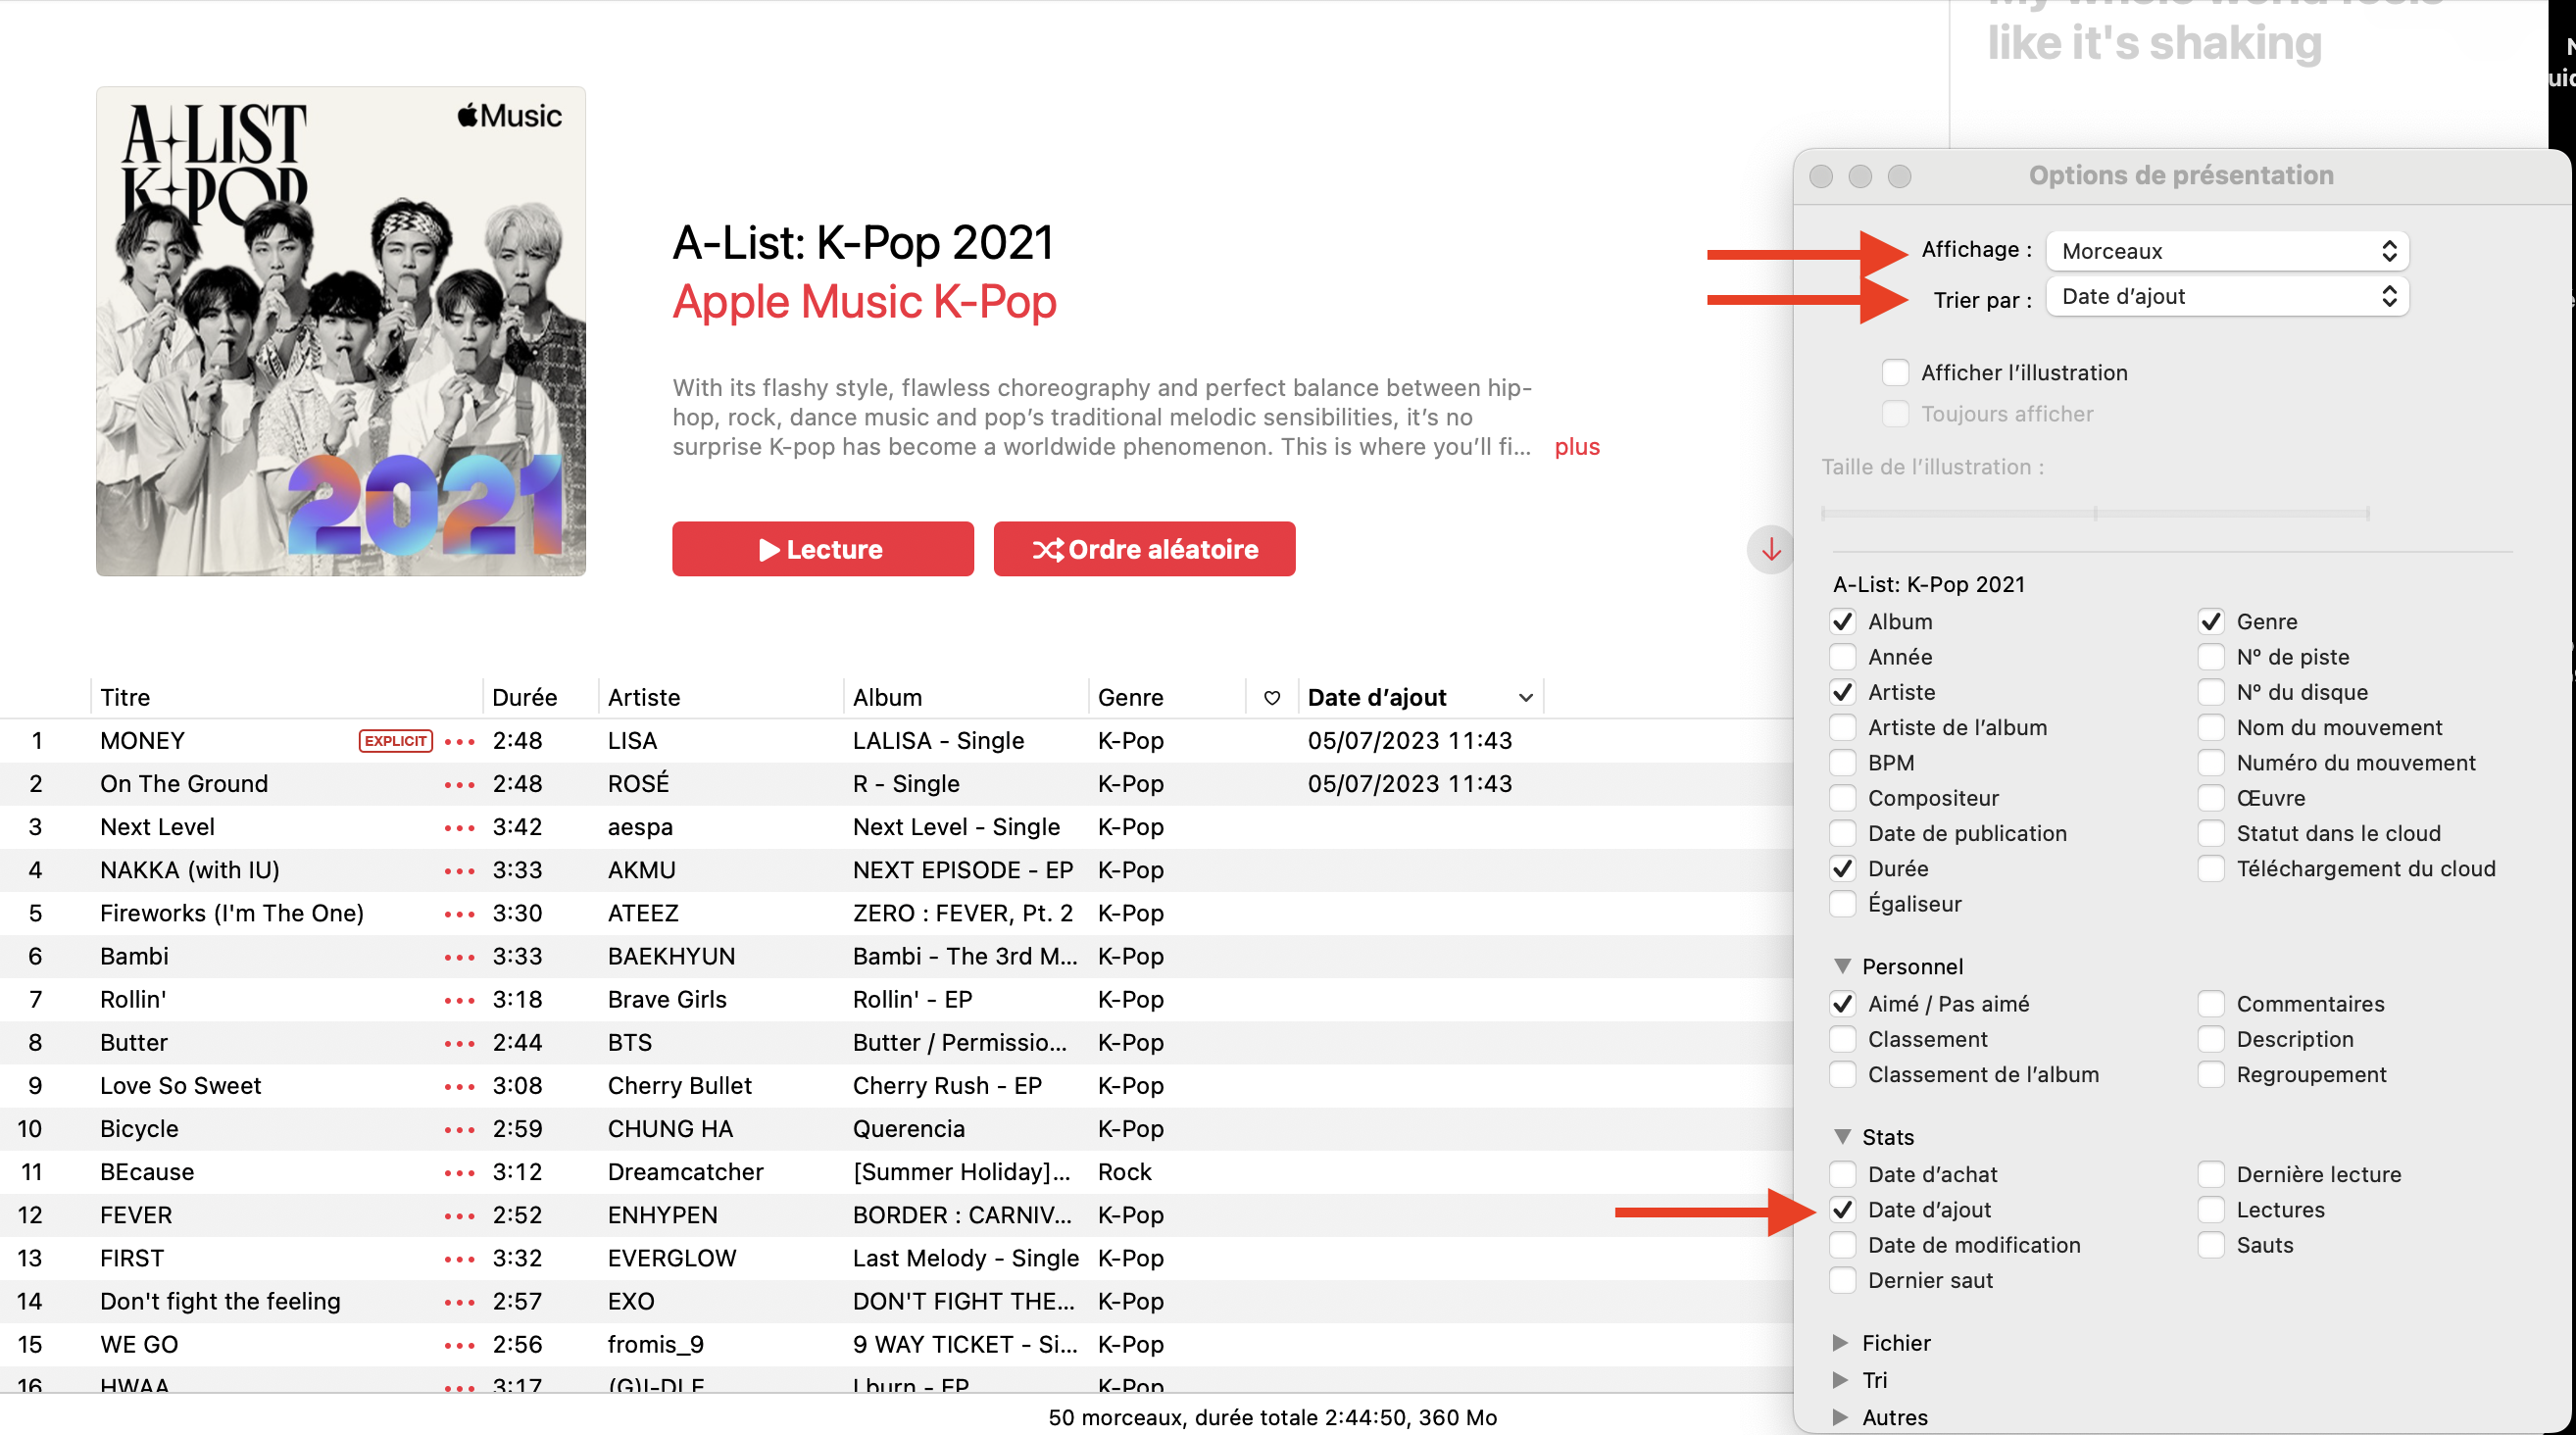The image size is (2576, 1435).
Task: Enable the Année column checkbox
Action: pos(1842,657)
